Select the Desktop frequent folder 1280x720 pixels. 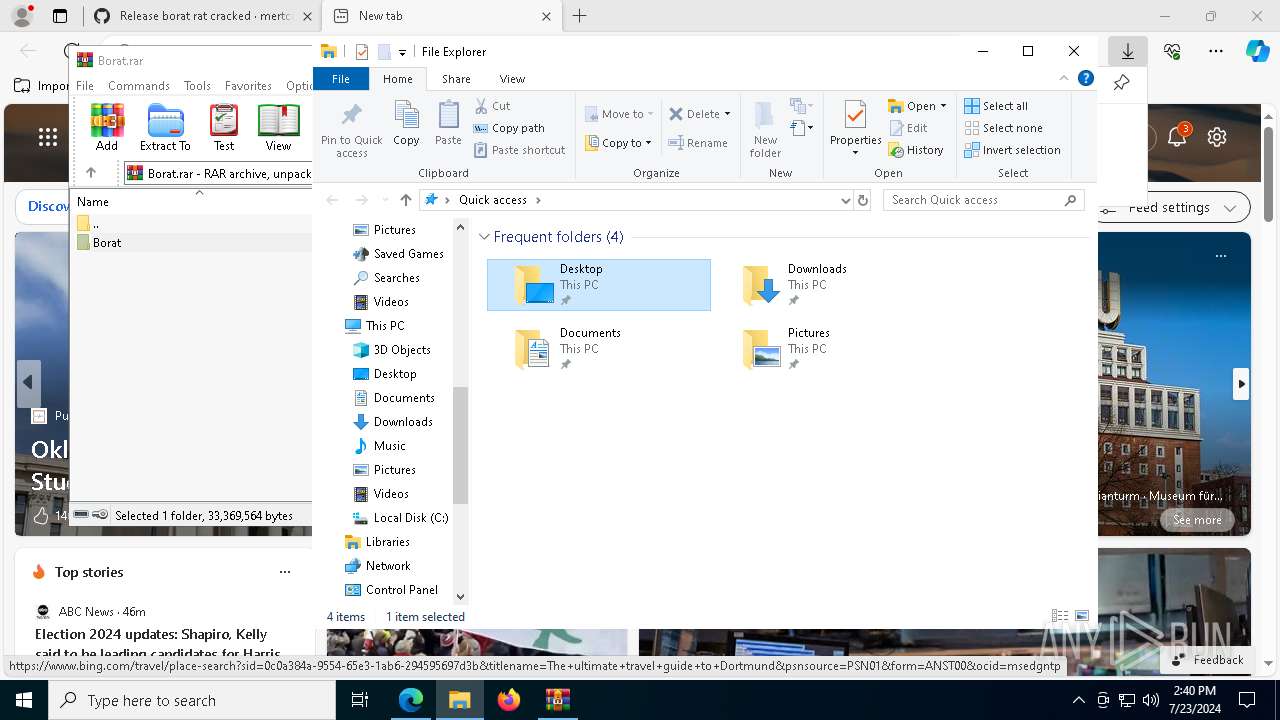599,285
